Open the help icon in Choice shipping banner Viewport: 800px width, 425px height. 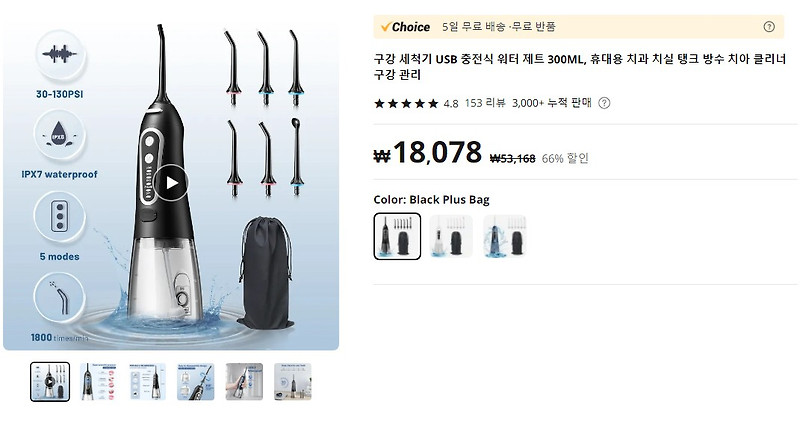769,27
